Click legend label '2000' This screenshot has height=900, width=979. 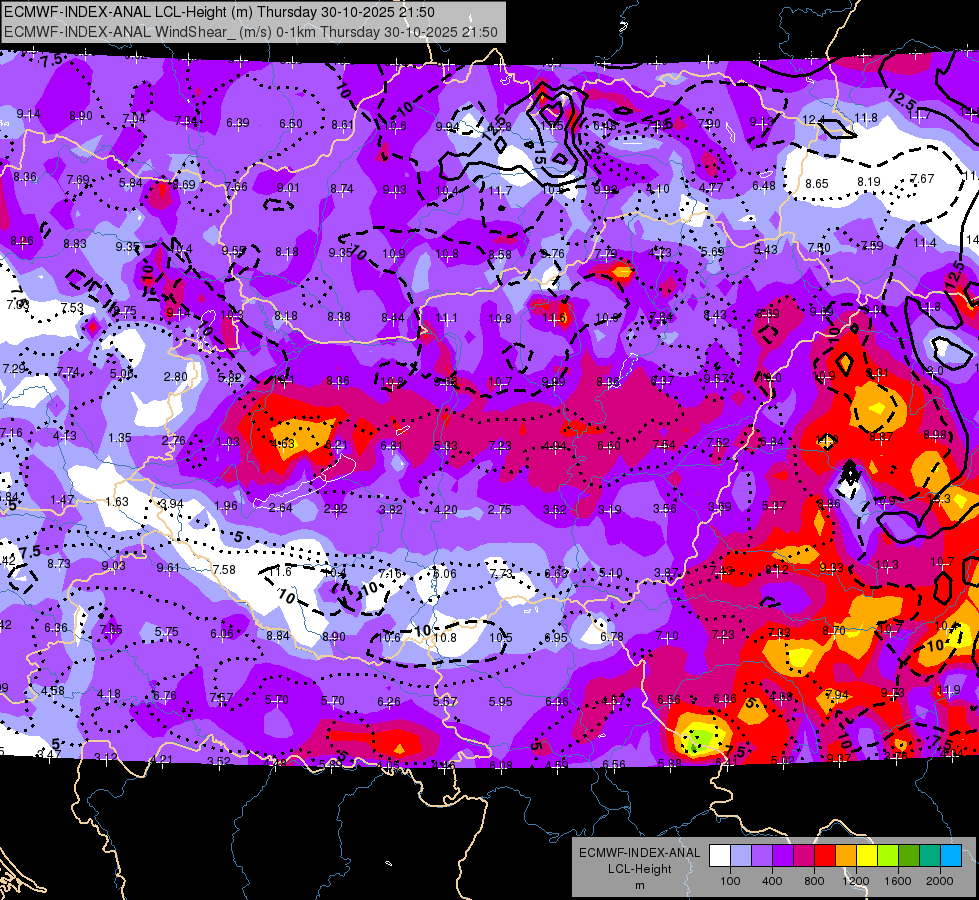pyautogui.click(x=940, y=881)
